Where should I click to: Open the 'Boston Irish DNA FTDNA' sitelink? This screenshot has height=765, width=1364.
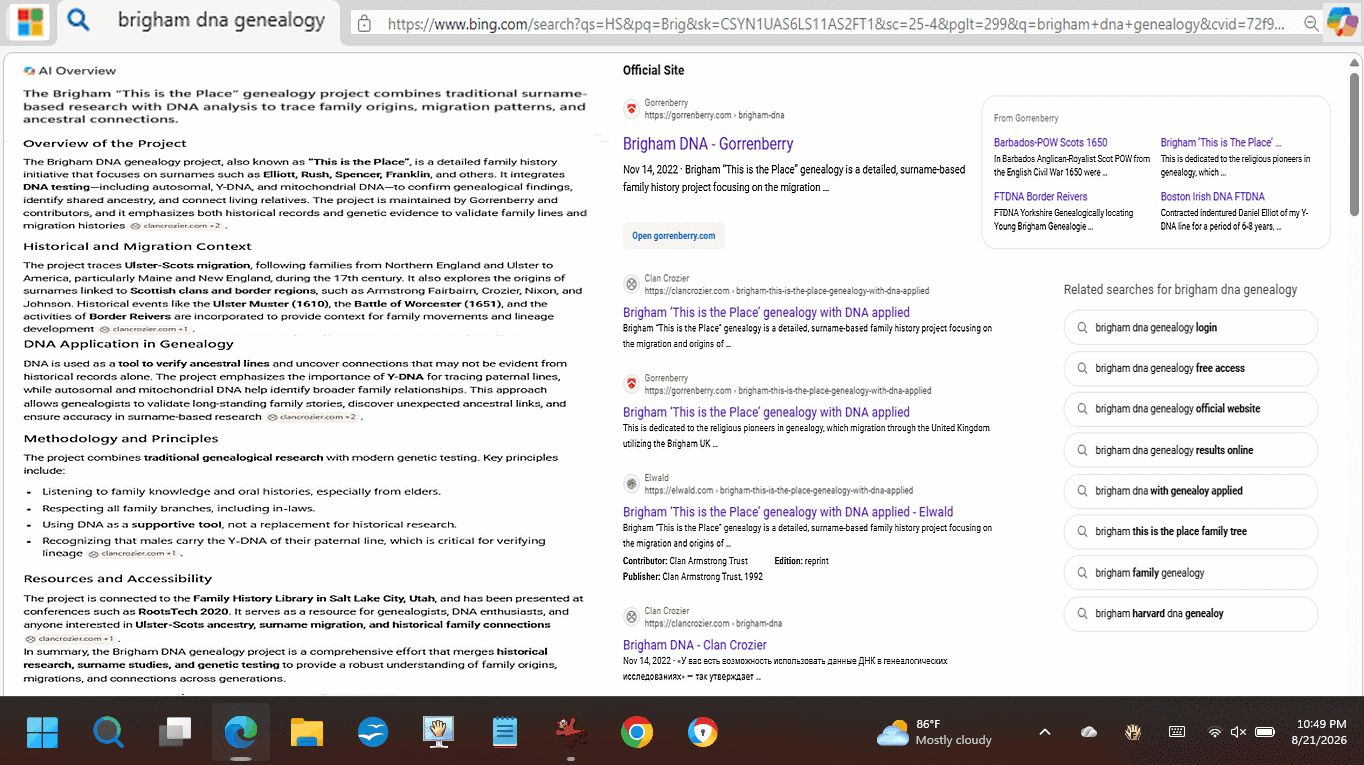[x=1213, y=197]
